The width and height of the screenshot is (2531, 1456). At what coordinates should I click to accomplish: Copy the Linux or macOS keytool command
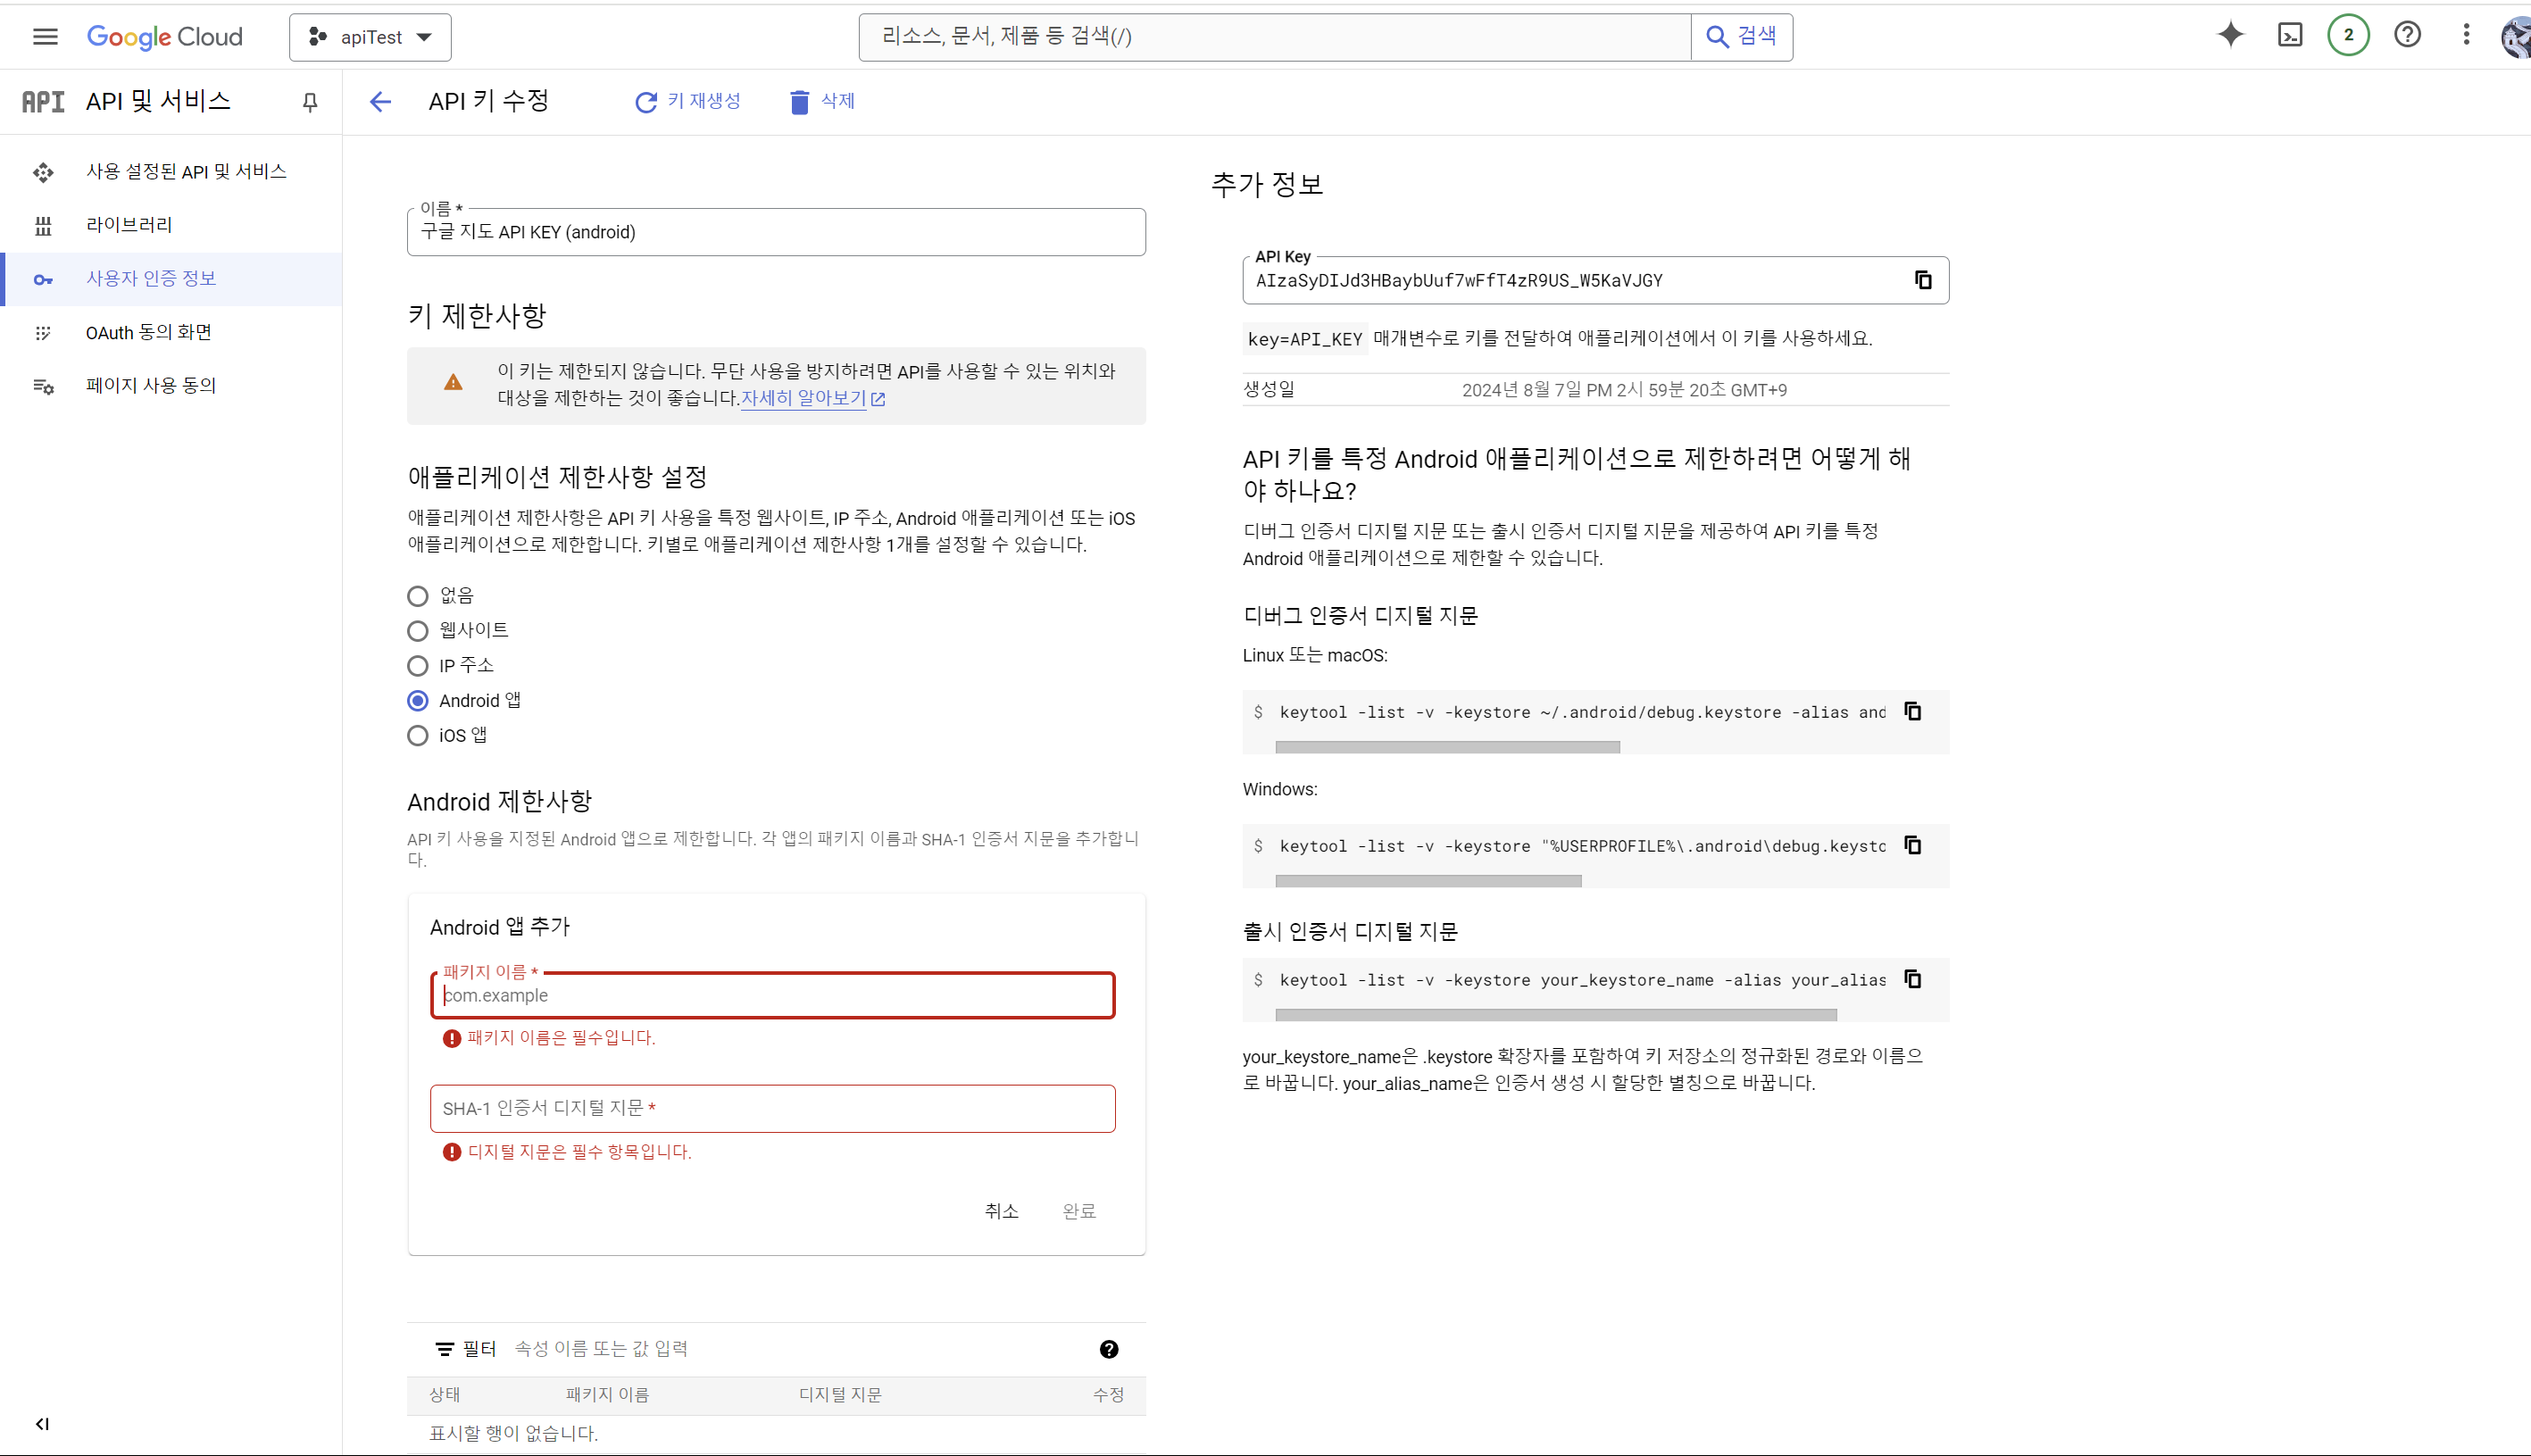click(1913, 711)
